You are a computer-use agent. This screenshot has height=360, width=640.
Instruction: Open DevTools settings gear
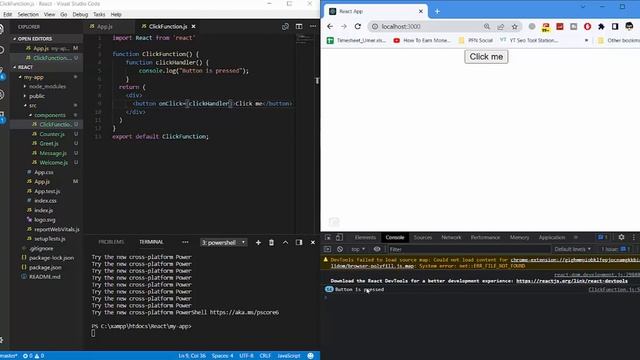[621, 237]
